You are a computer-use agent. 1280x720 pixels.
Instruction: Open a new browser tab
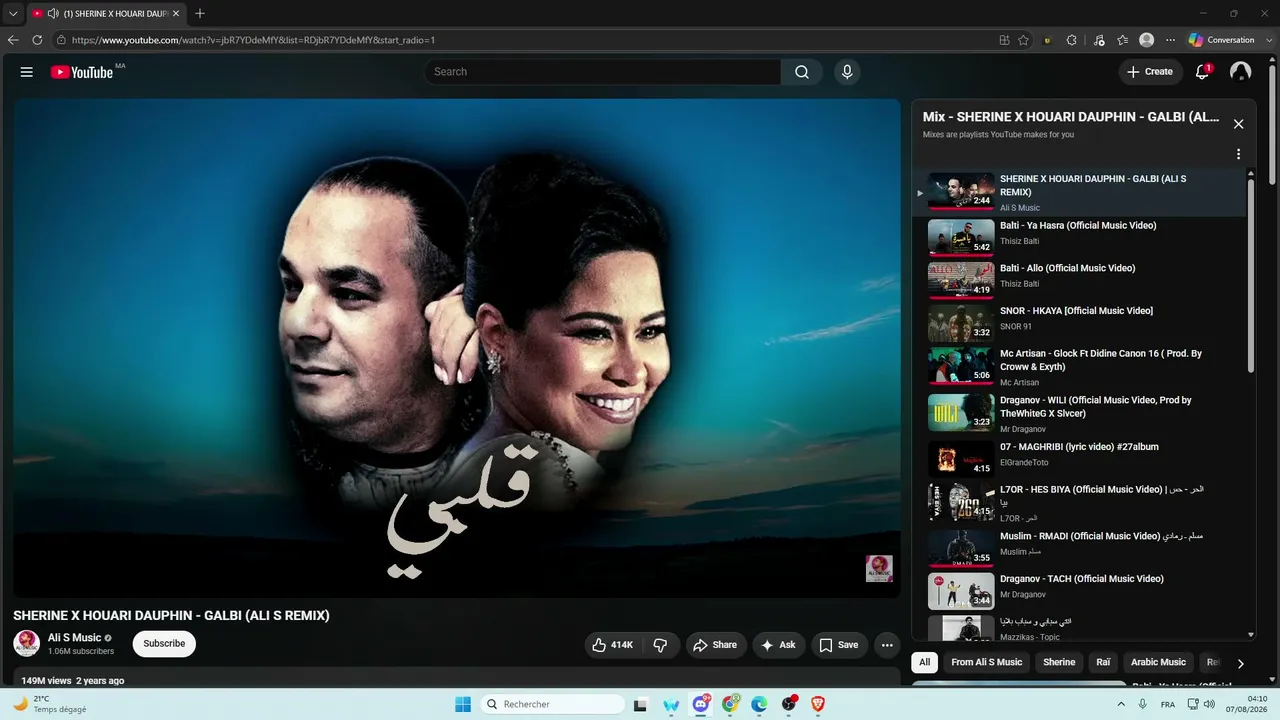200,14
